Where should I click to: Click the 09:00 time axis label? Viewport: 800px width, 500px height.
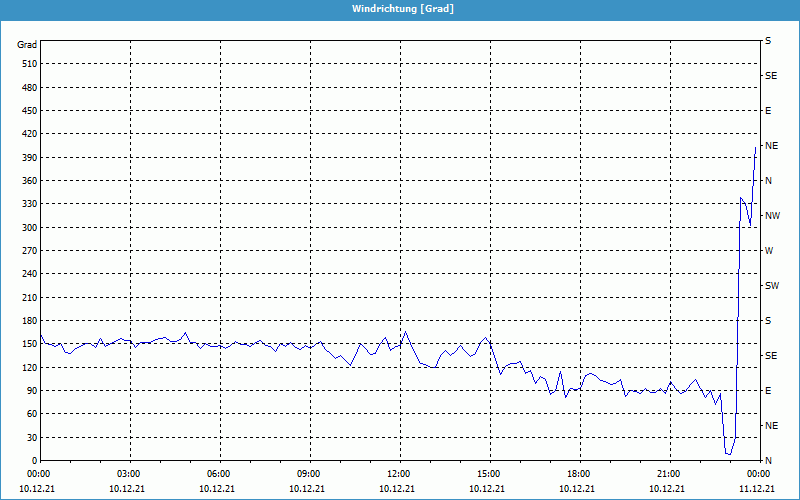coord(309,474)
